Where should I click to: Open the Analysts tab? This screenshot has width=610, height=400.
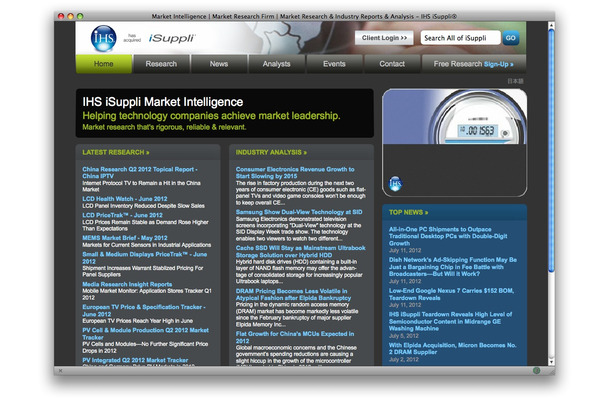276,64
